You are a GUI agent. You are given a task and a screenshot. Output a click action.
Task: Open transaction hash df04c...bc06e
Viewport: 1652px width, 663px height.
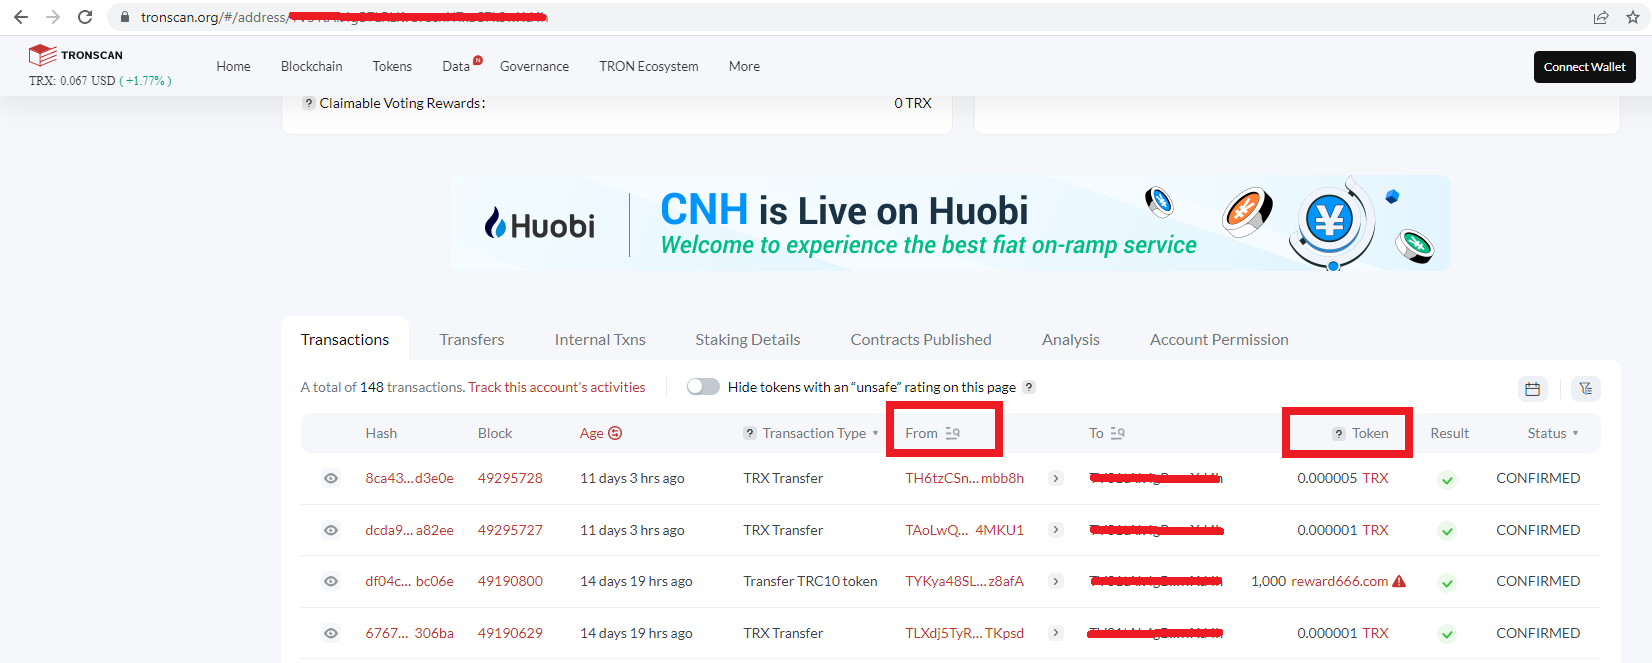[409, 581]
